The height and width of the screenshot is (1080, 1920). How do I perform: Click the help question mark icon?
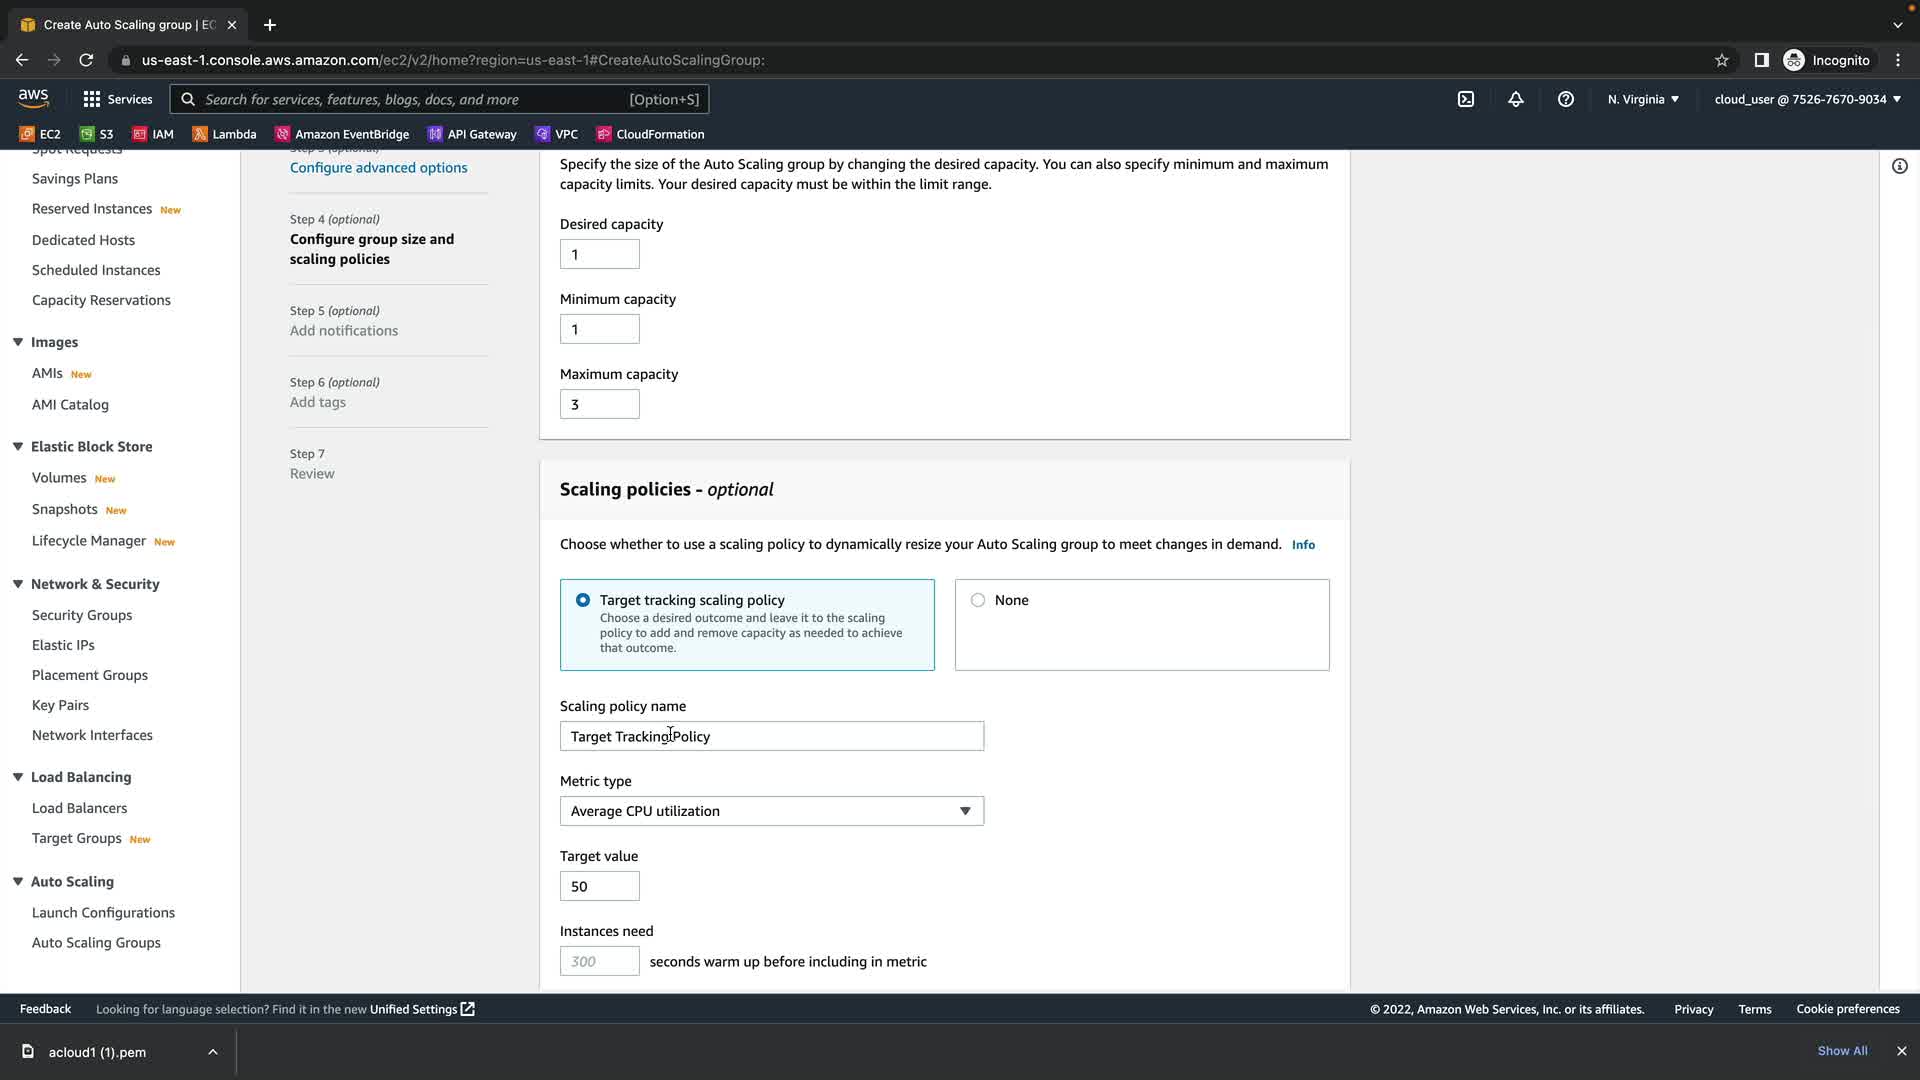click(1566, 99)
